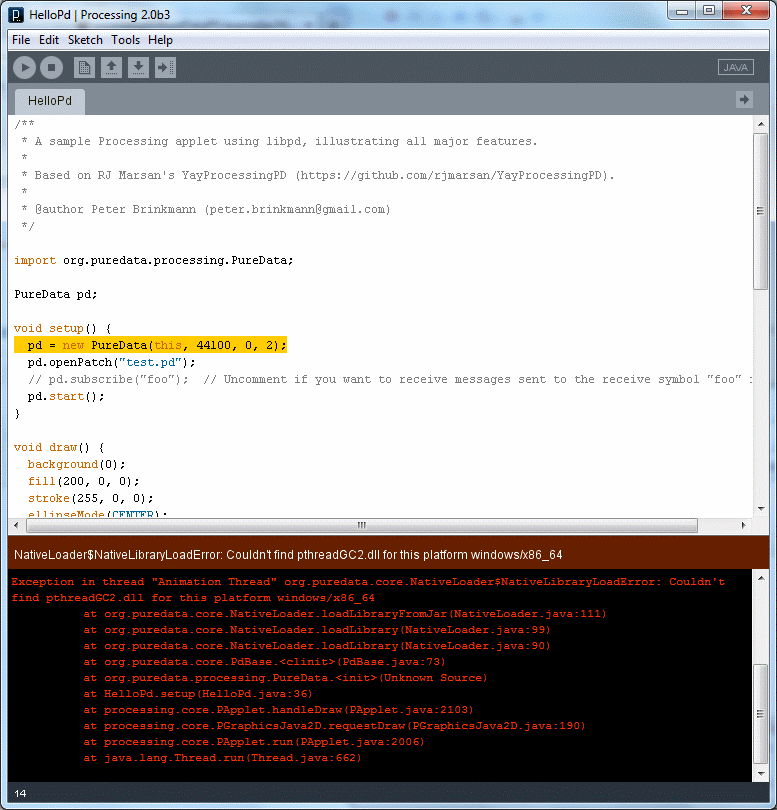
Task: Open the tab menu arrow beside HelloPd
Action: click(x=744, y=100)
